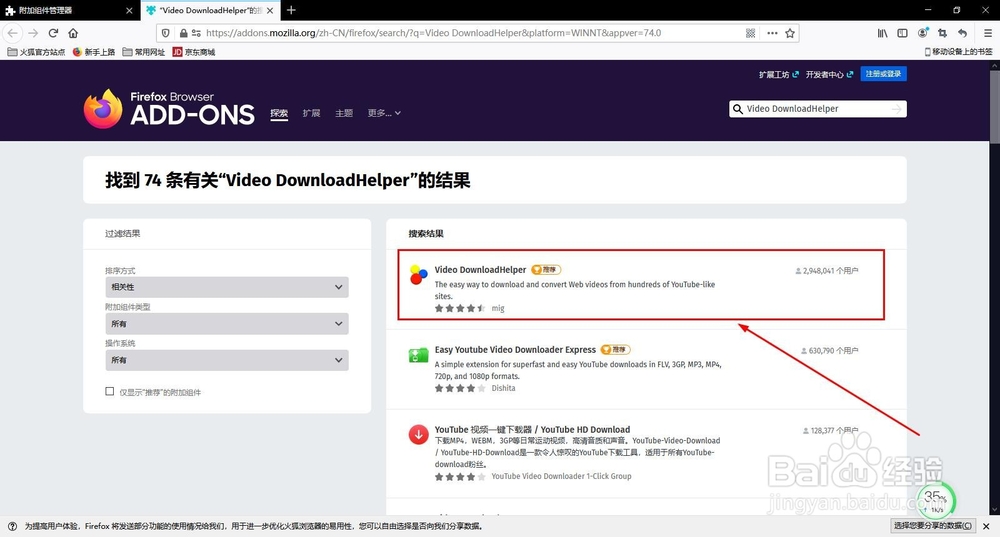Click the 注册或登录 button
Image resolution: width=1000 pixels, height=537 pixels.
pos(883,74)
